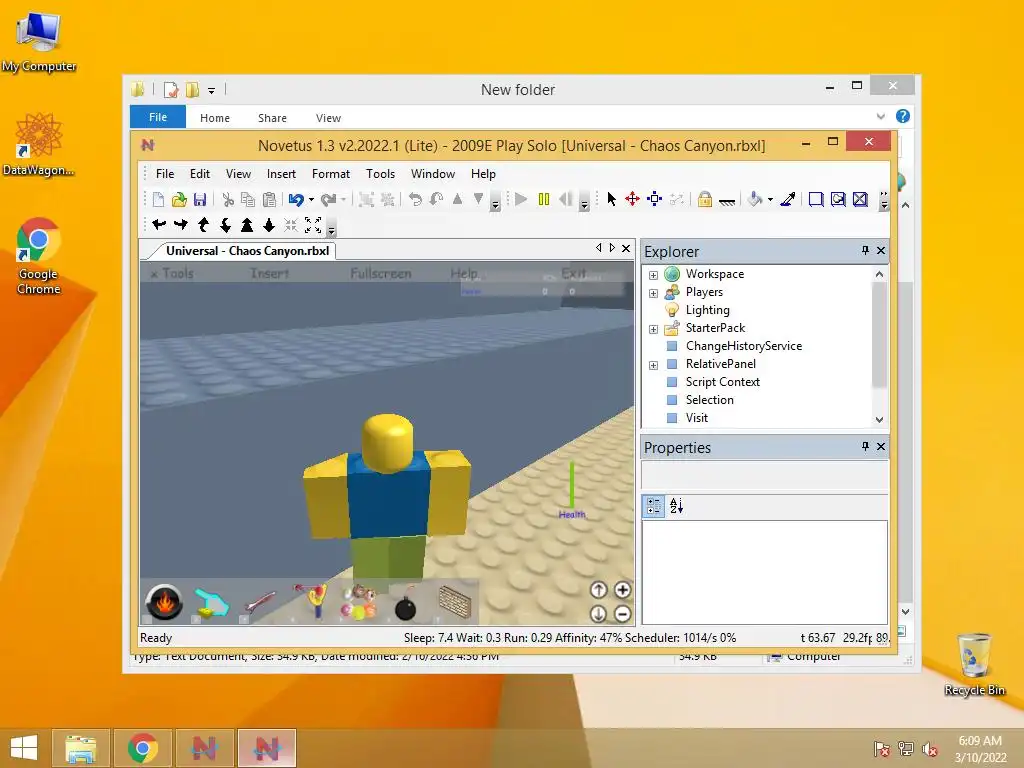Click the paint bucket Fill tool
The height and width of the screenshot is (768, 1024).
click(x=755, y=199)
